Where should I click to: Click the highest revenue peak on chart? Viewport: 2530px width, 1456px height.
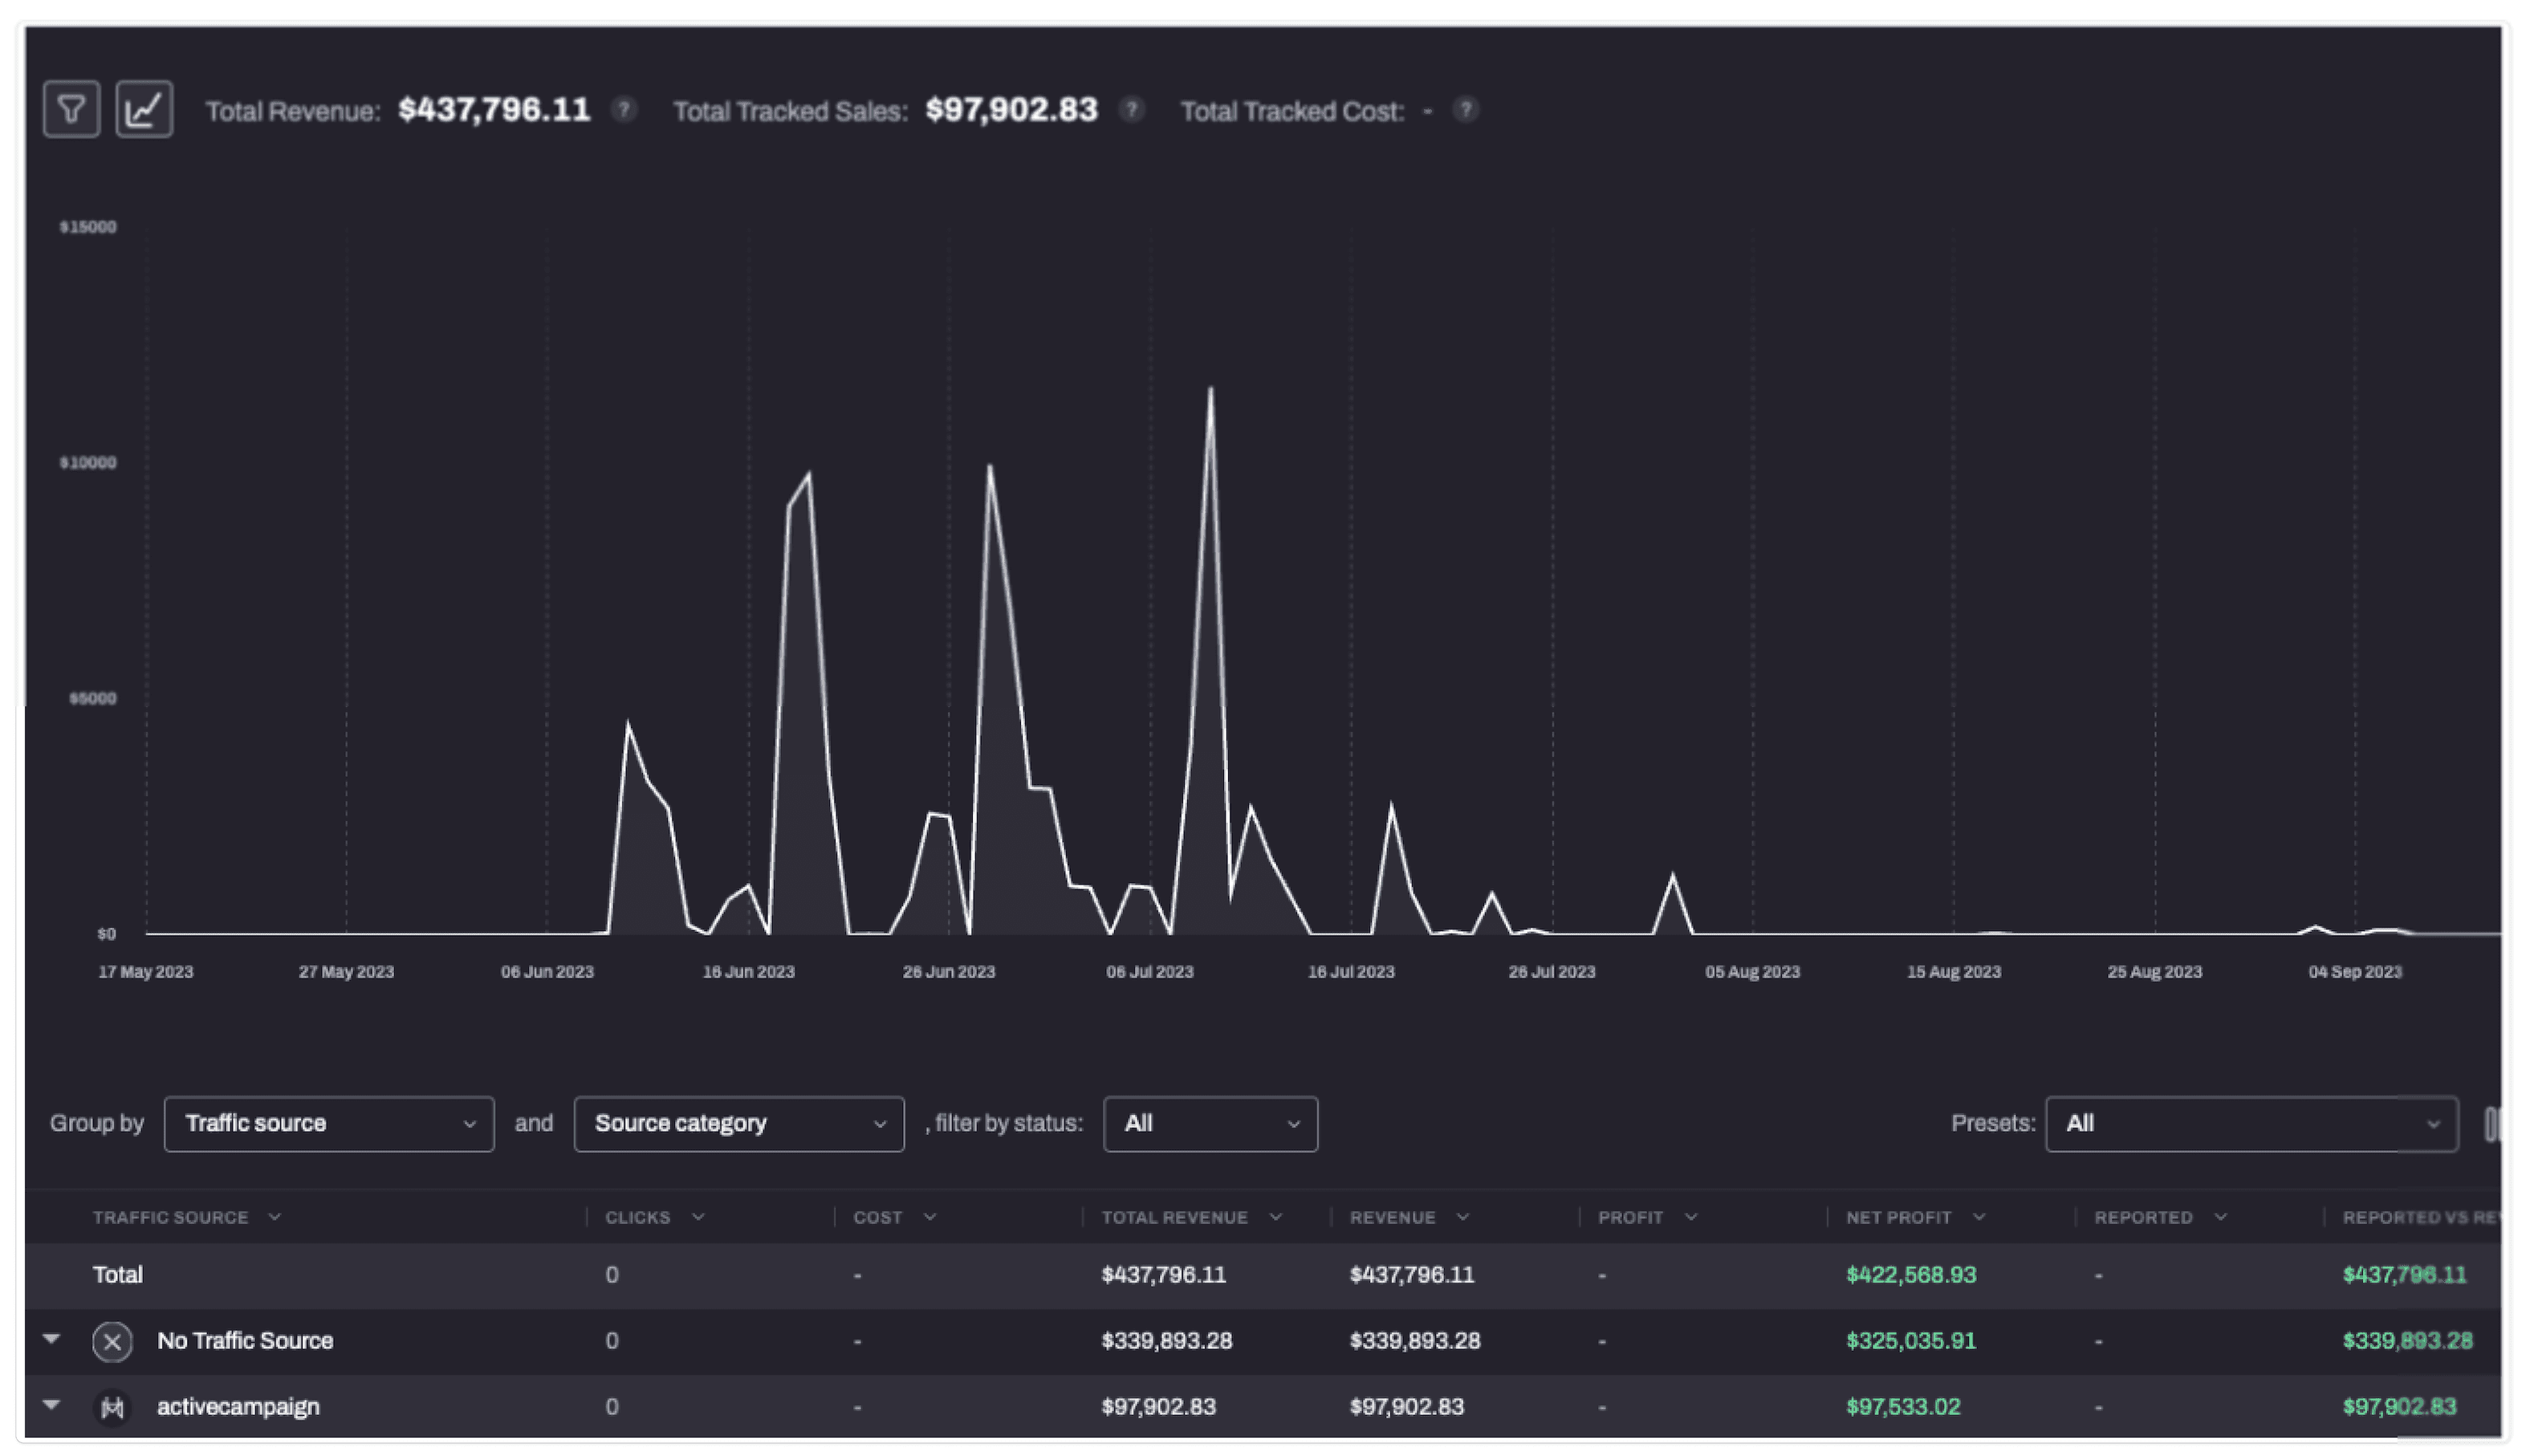coord(1210,390)
